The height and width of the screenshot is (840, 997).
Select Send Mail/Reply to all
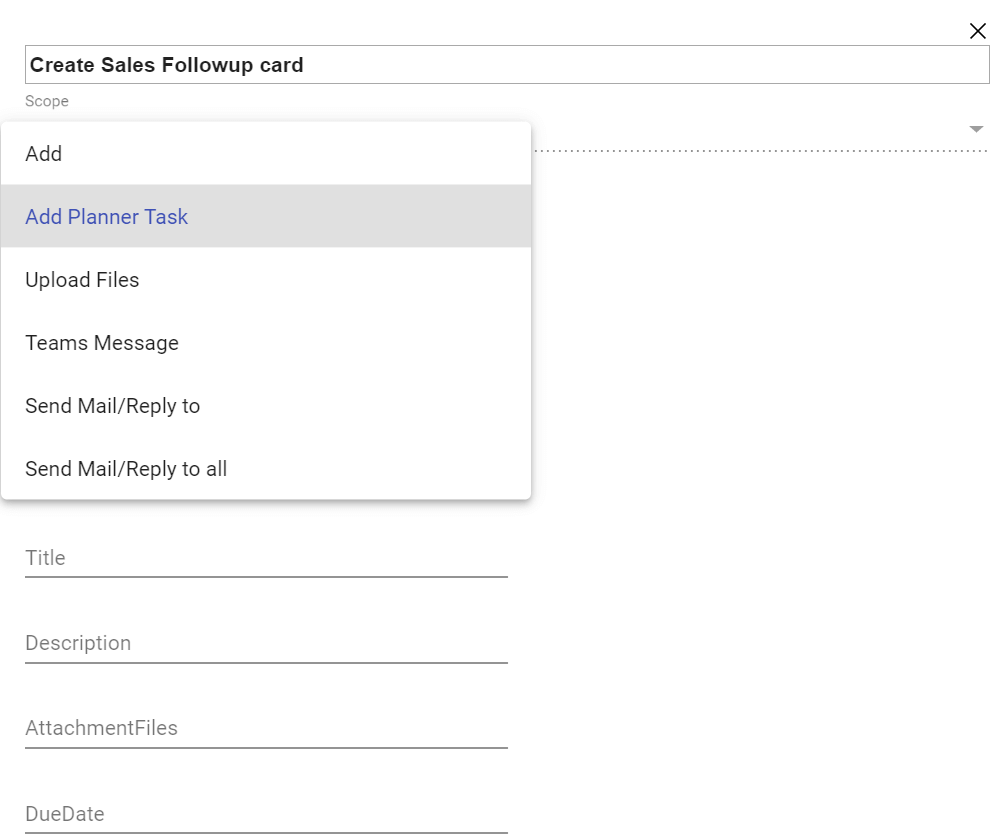(265, 469)
